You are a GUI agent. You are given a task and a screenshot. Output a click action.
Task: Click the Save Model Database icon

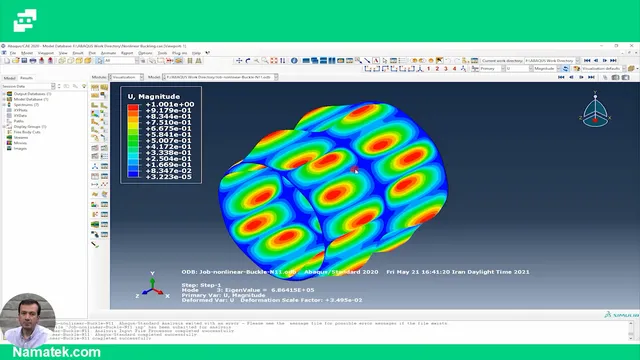(24, 60)
